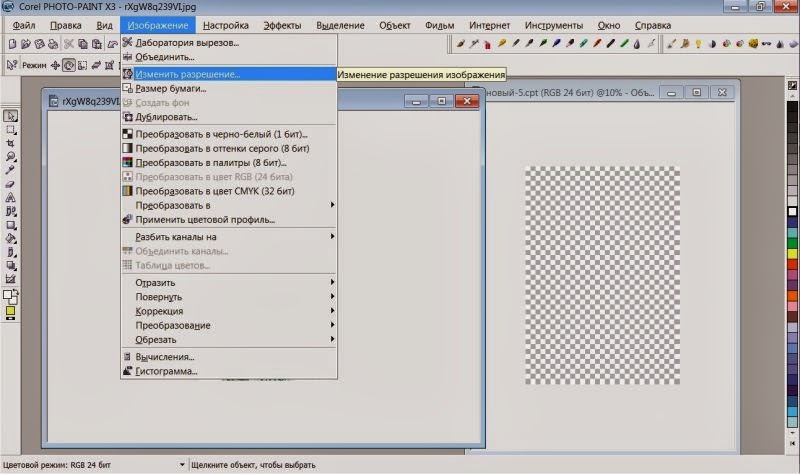
Task: Click the New document icon in toolbar
Action: (x=12, y=44)
